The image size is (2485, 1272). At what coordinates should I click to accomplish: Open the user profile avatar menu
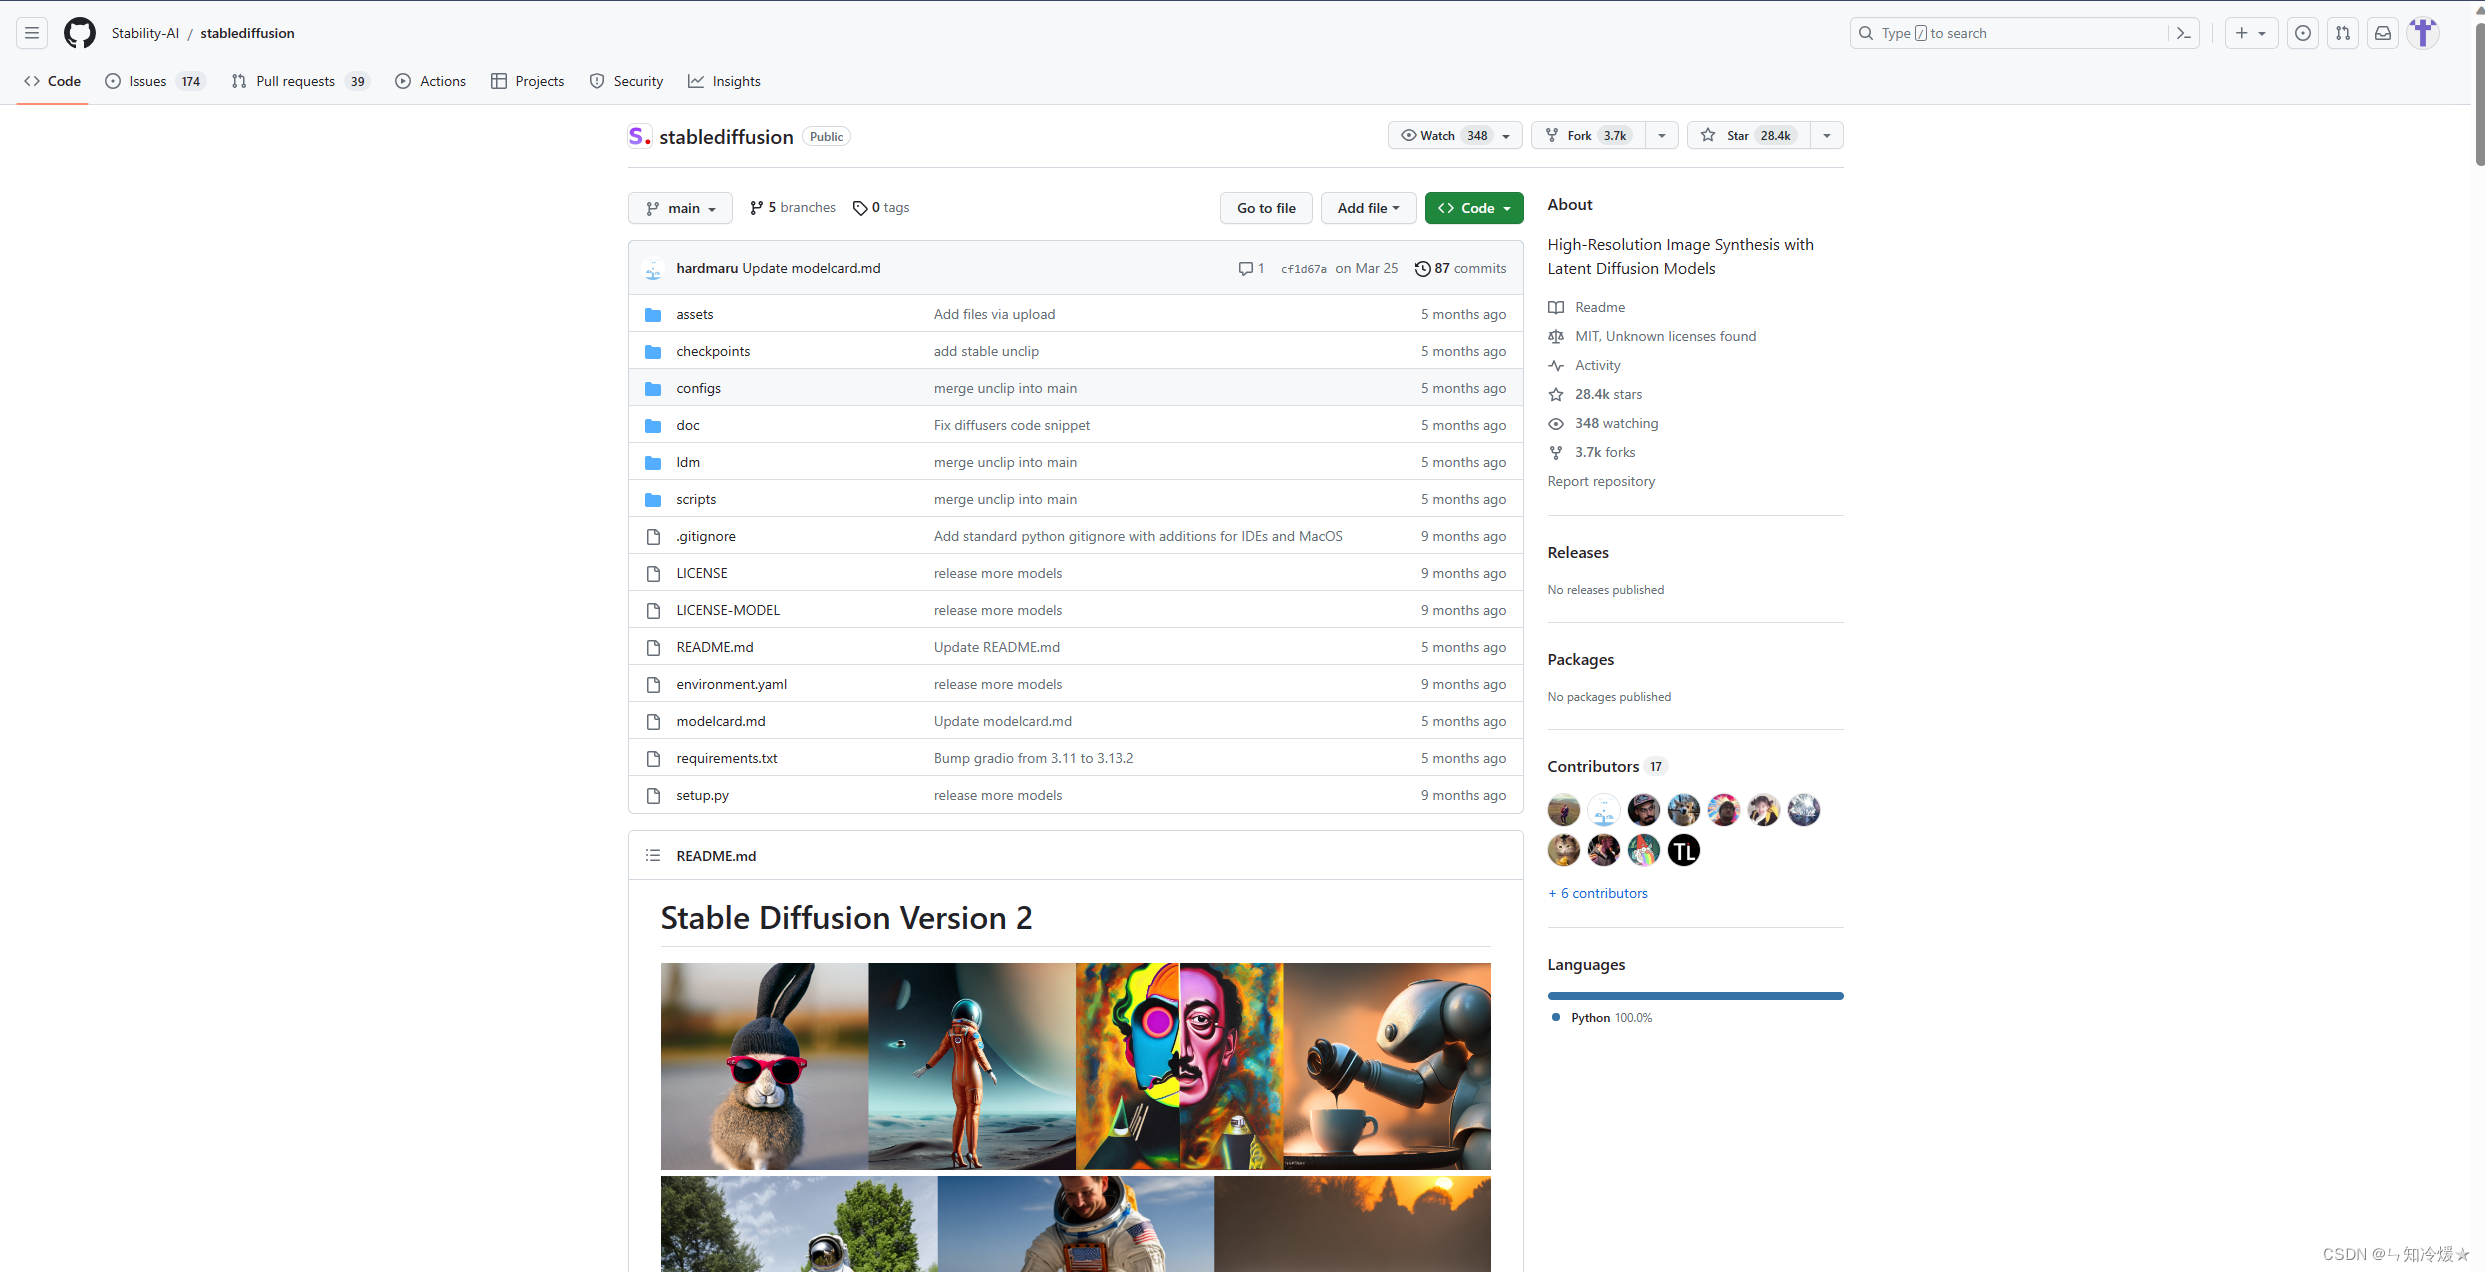2423,33
